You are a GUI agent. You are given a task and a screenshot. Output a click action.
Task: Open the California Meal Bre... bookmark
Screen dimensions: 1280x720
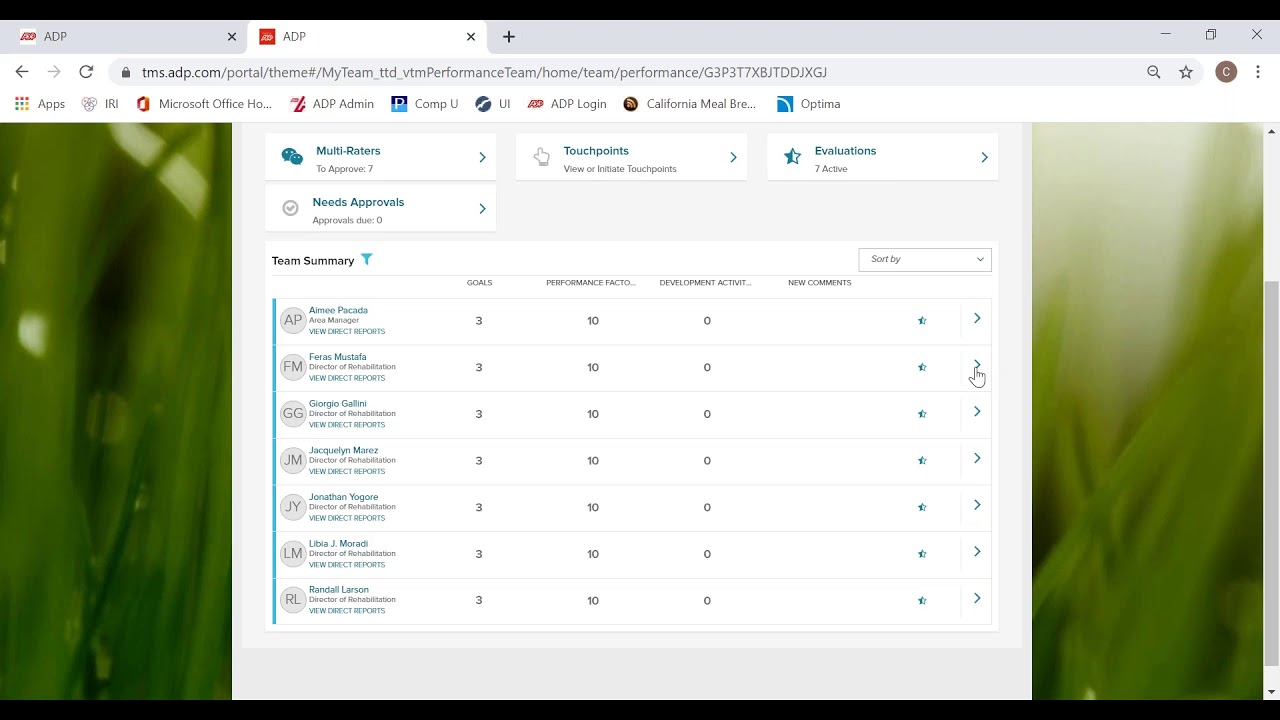(690, 104)
